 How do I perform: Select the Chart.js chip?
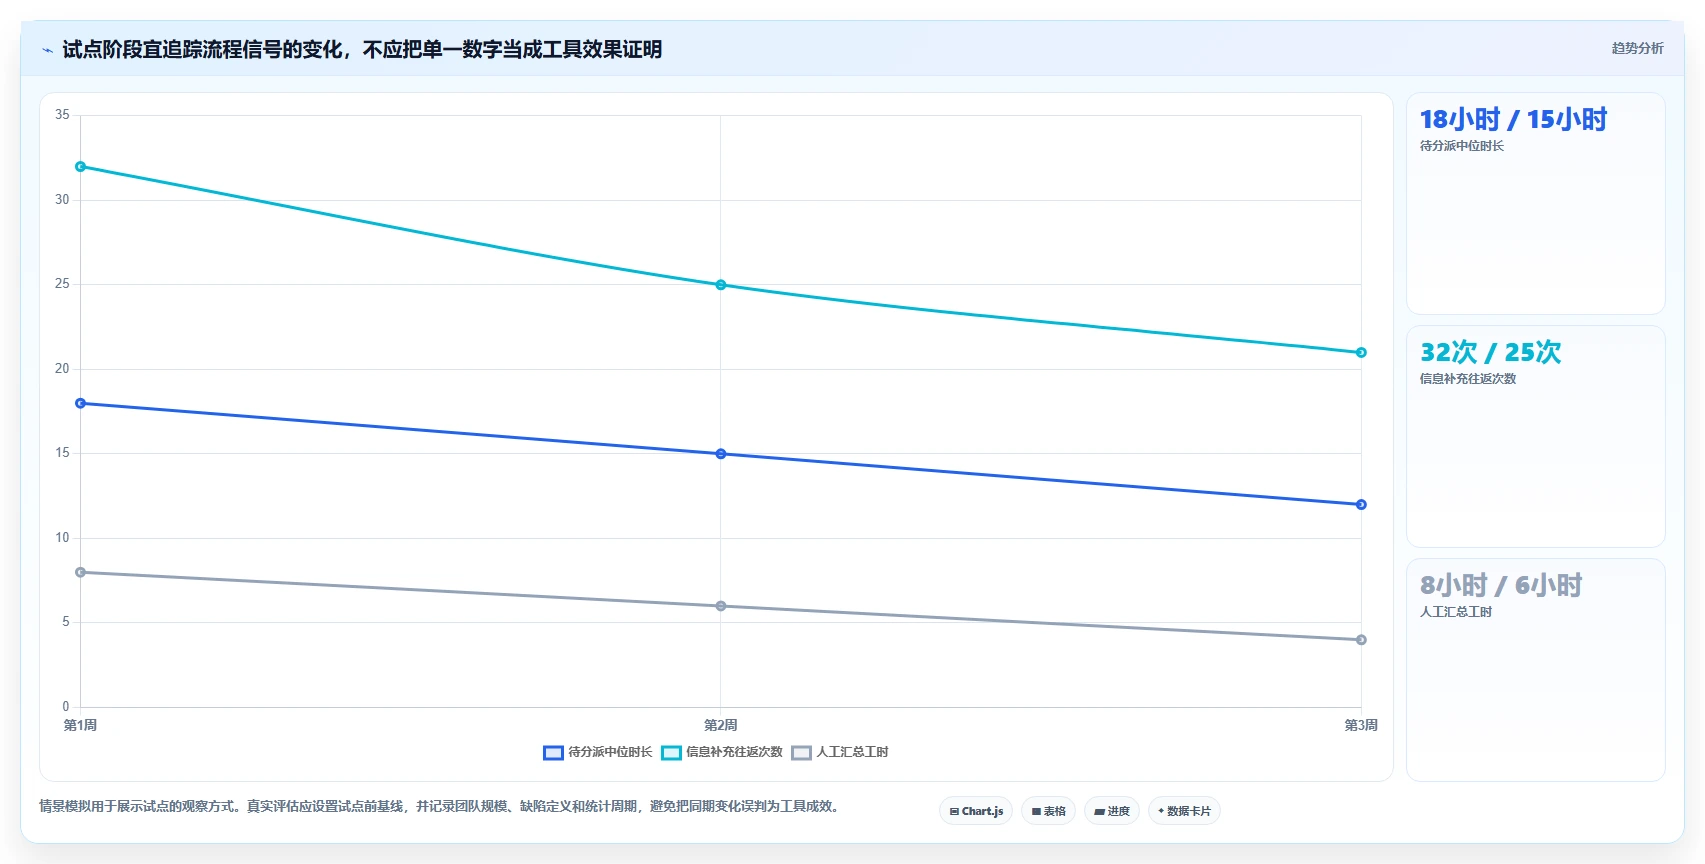pos(976,811)
